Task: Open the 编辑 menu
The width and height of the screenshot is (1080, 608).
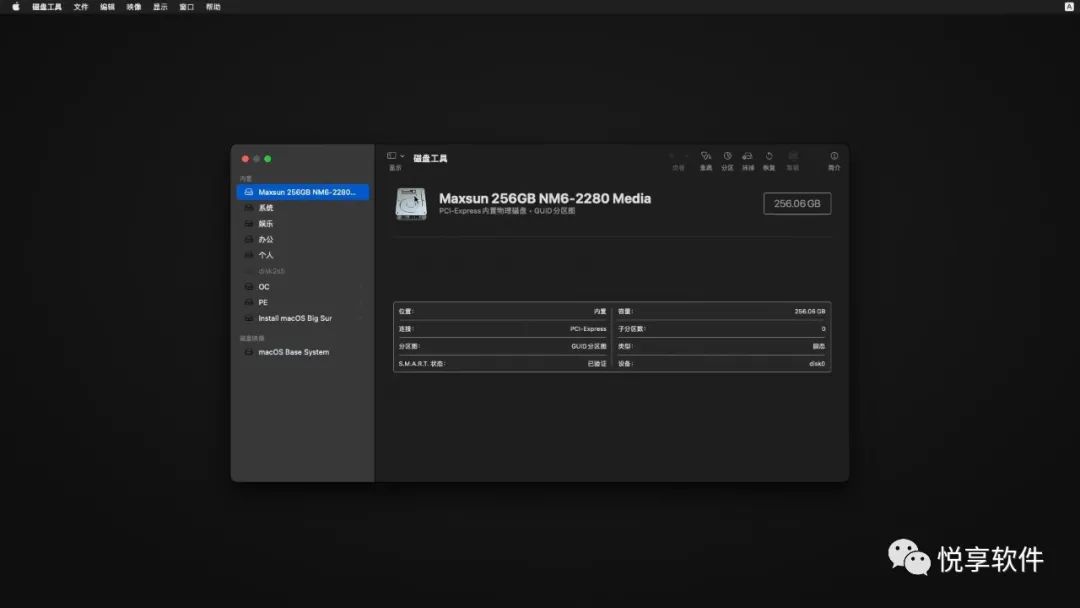Action: pos(107,7)
